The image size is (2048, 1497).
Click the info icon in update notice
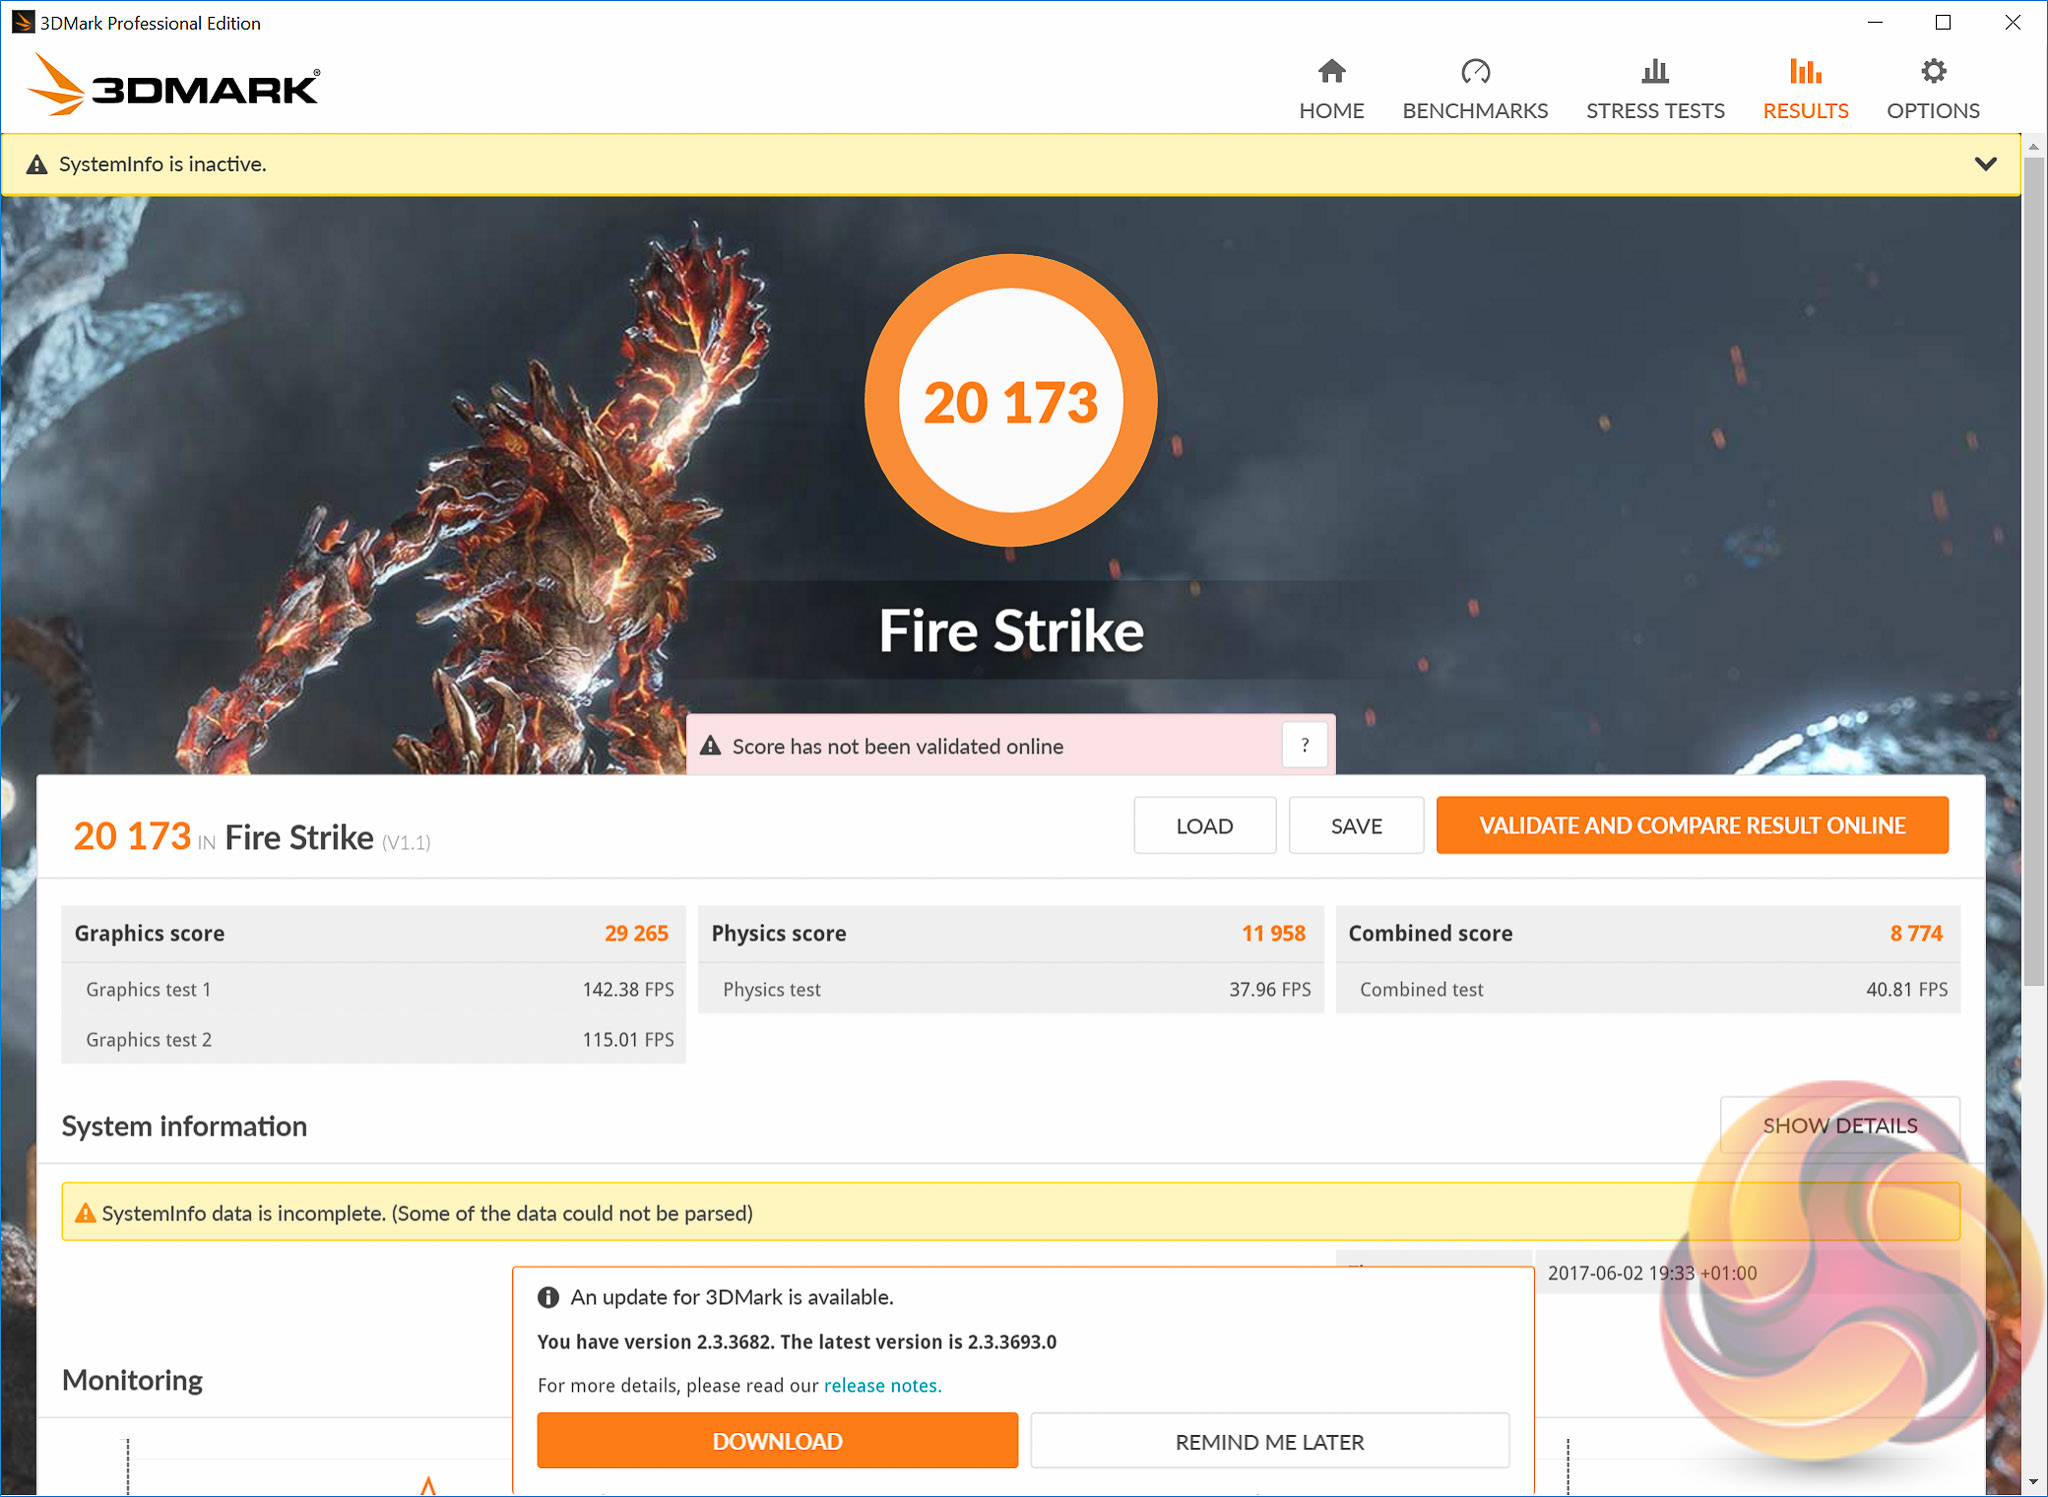pyautogui.click(x=548, y=1297)
